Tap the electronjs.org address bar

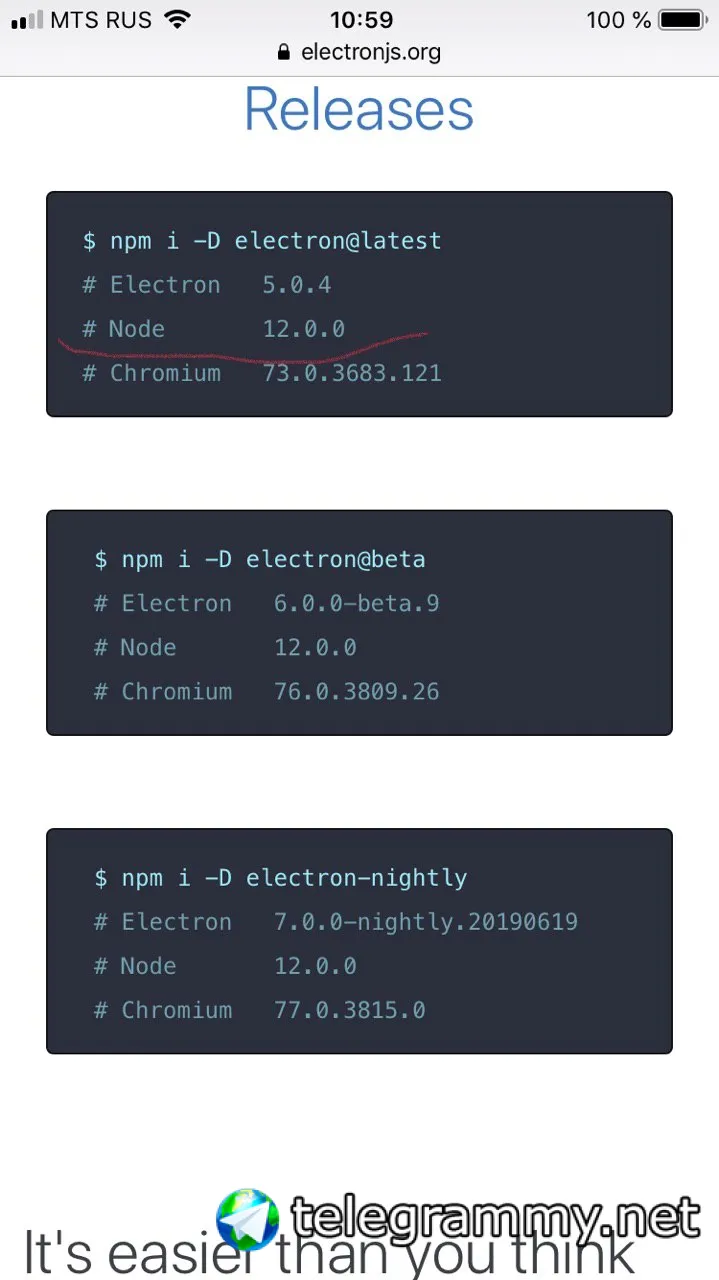370,52
